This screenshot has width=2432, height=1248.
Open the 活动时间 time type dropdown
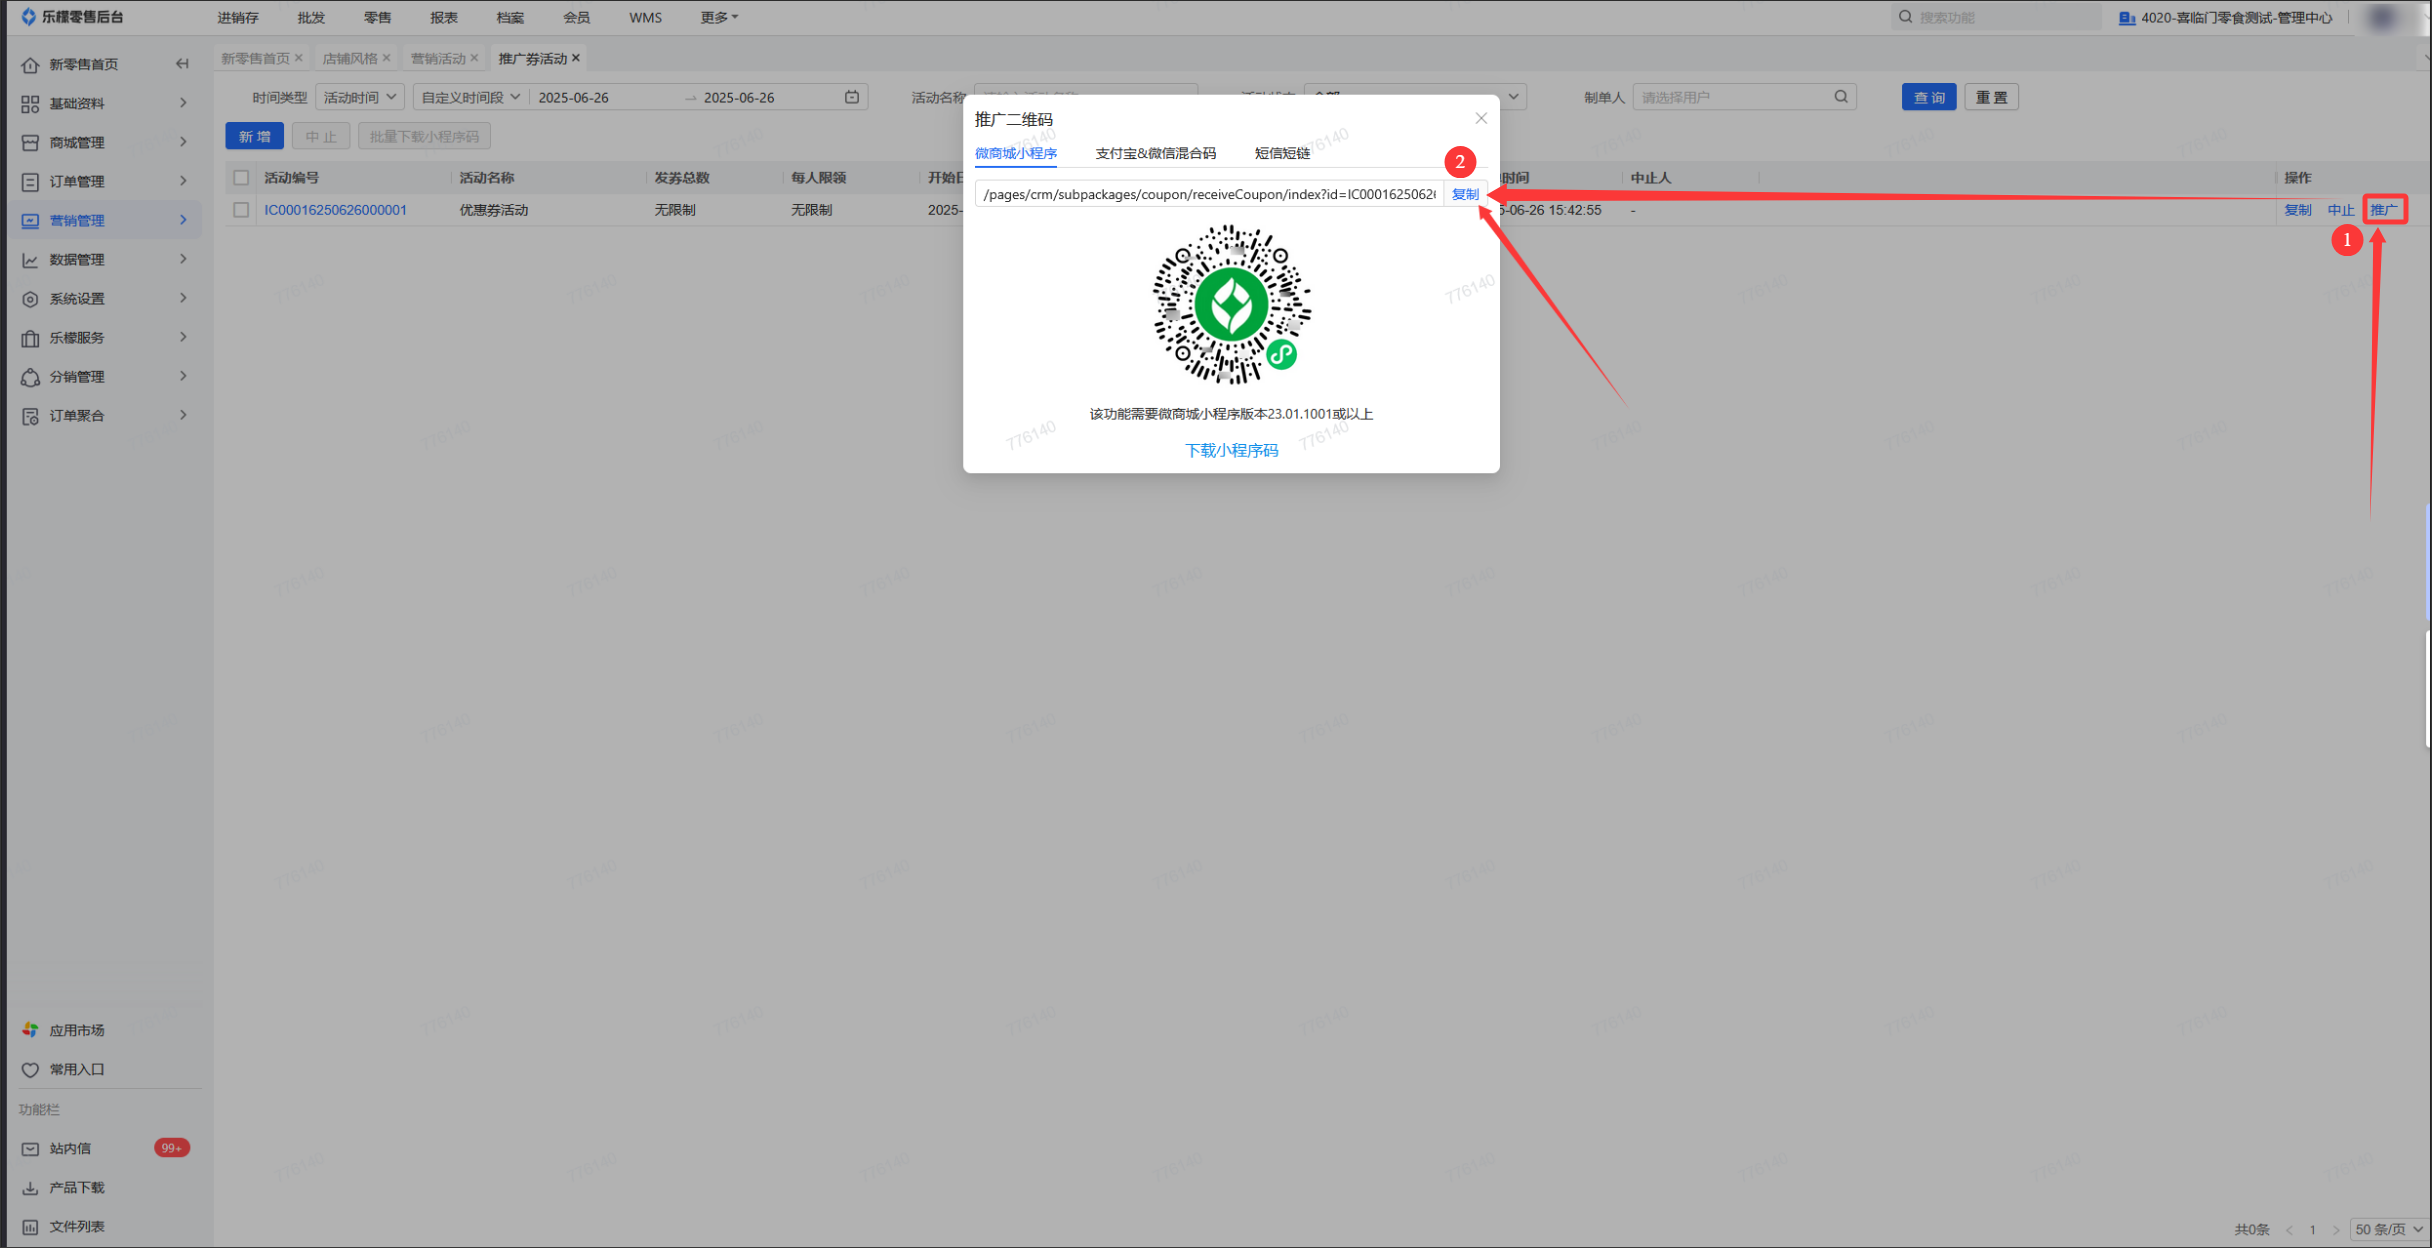pyautogui.click(x=360, y=97)
